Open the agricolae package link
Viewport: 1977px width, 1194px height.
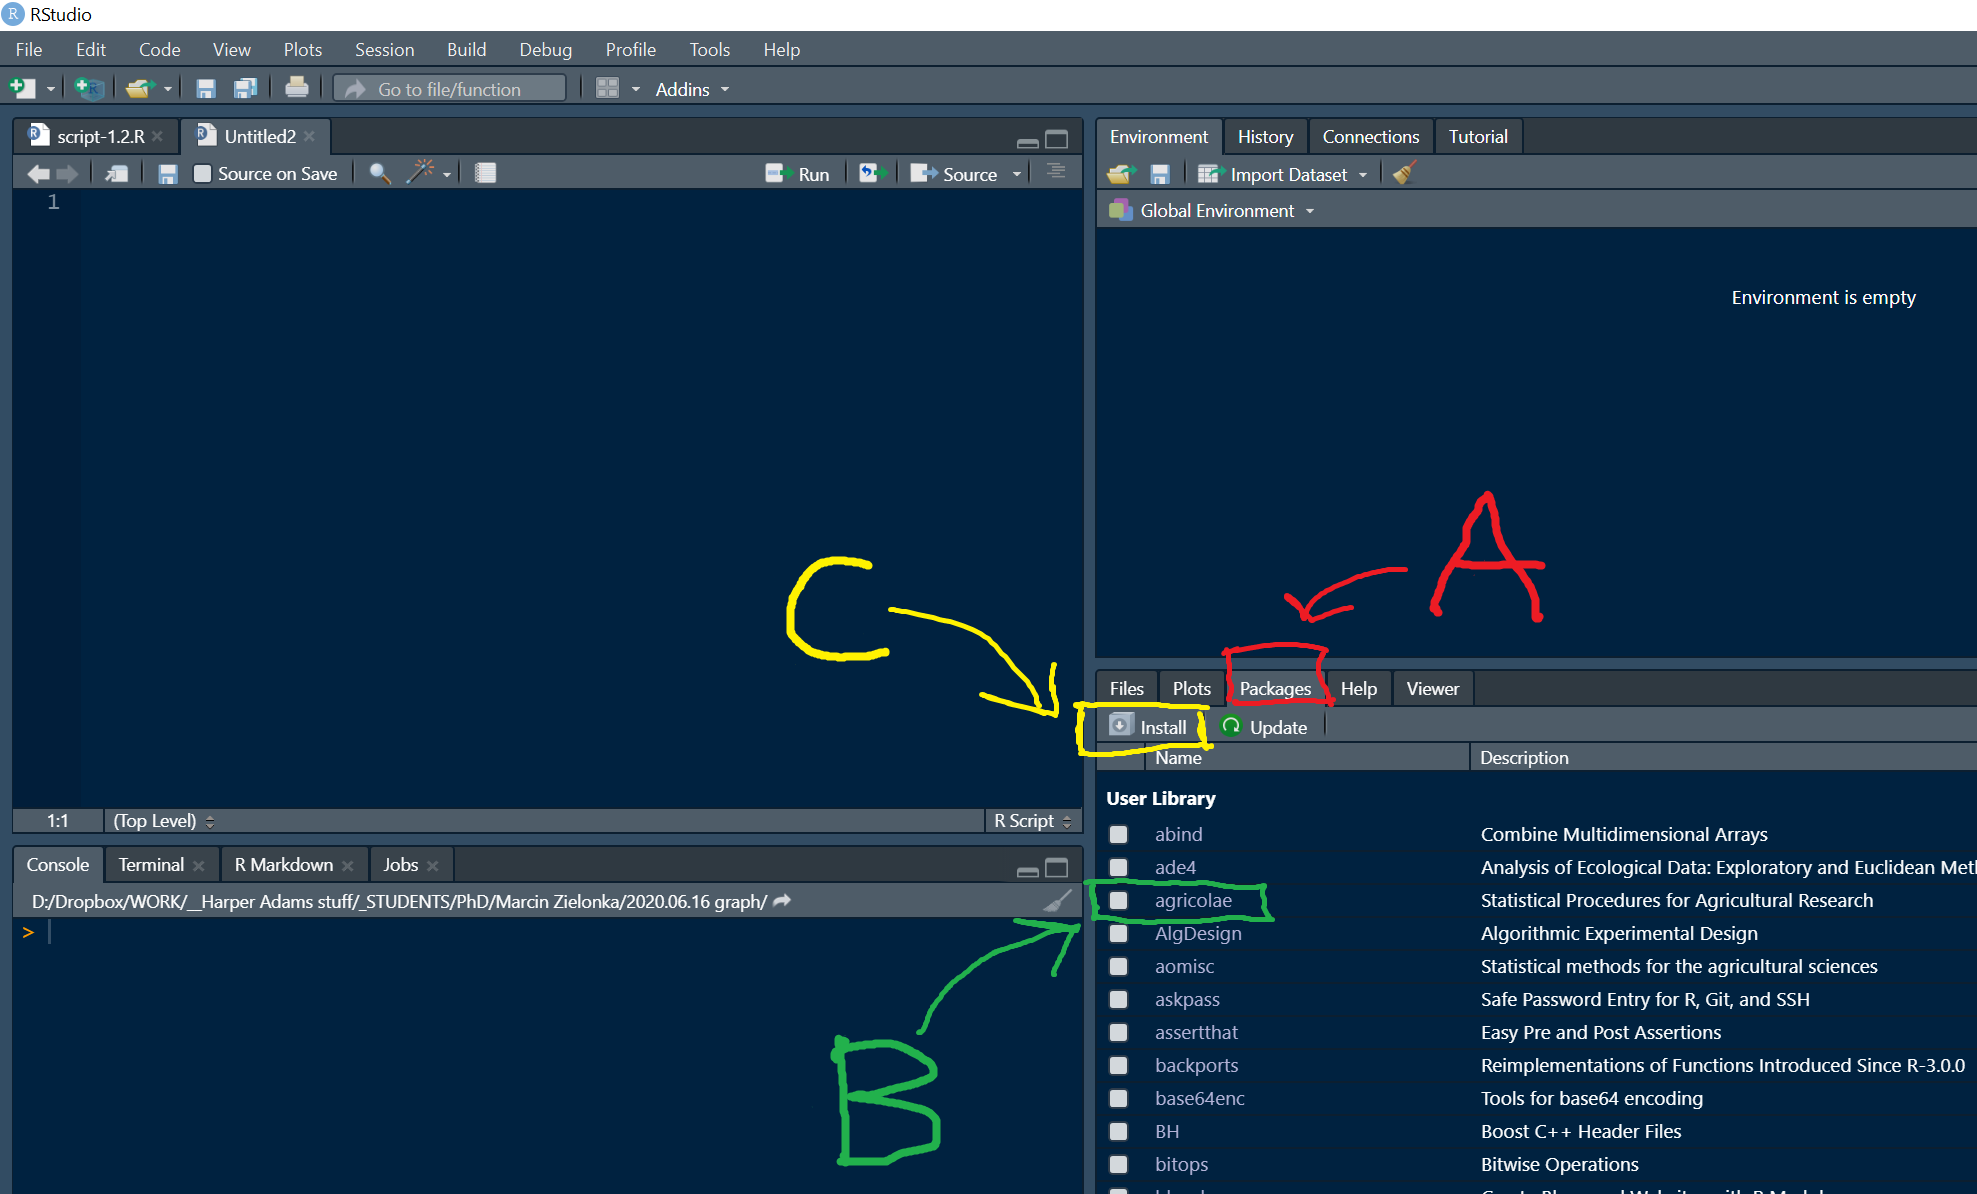point(1193,900)
